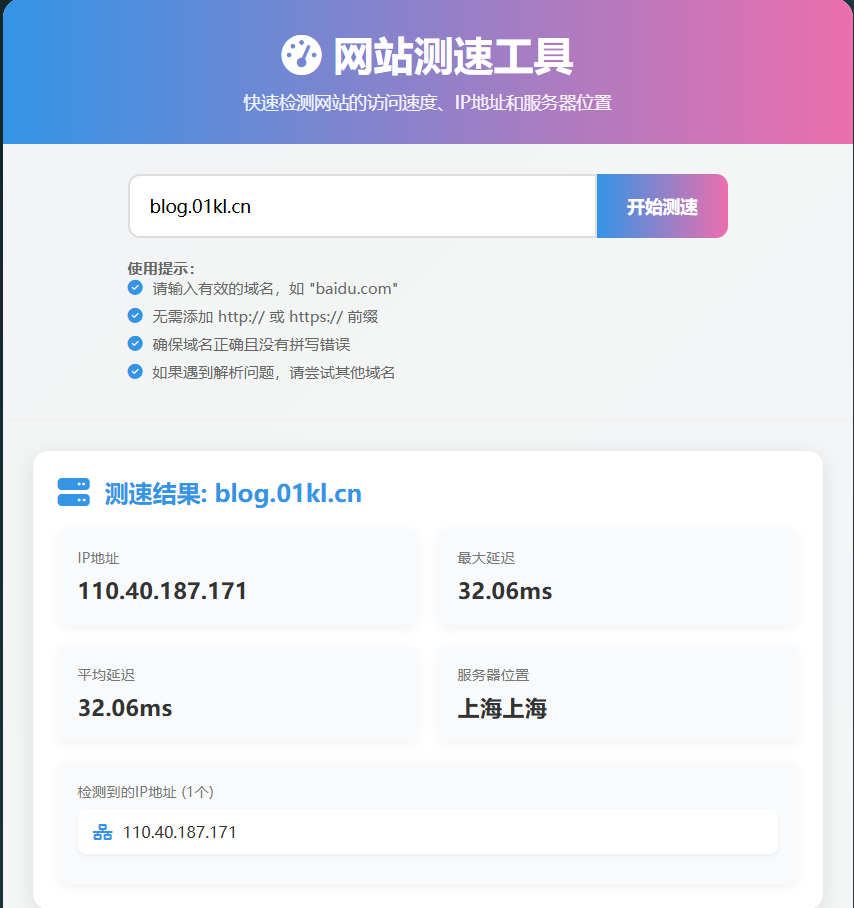Click the 使用提示 label
The width and height of the screenshot is (854, 908).
point(161,268)
